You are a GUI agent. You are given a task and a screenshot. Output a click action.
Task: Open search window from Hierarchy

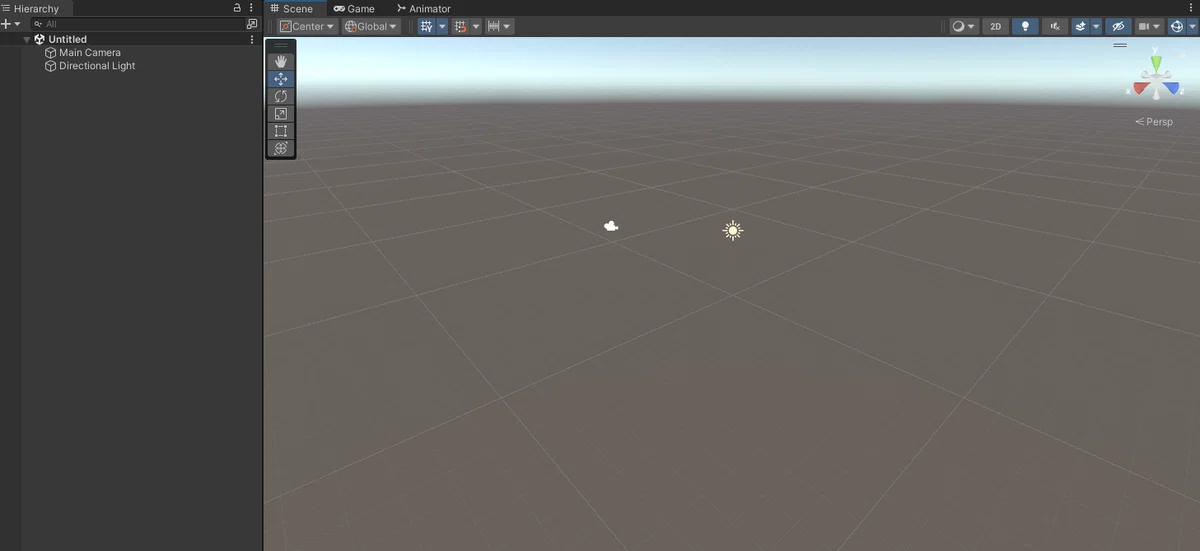coord(252,23)
